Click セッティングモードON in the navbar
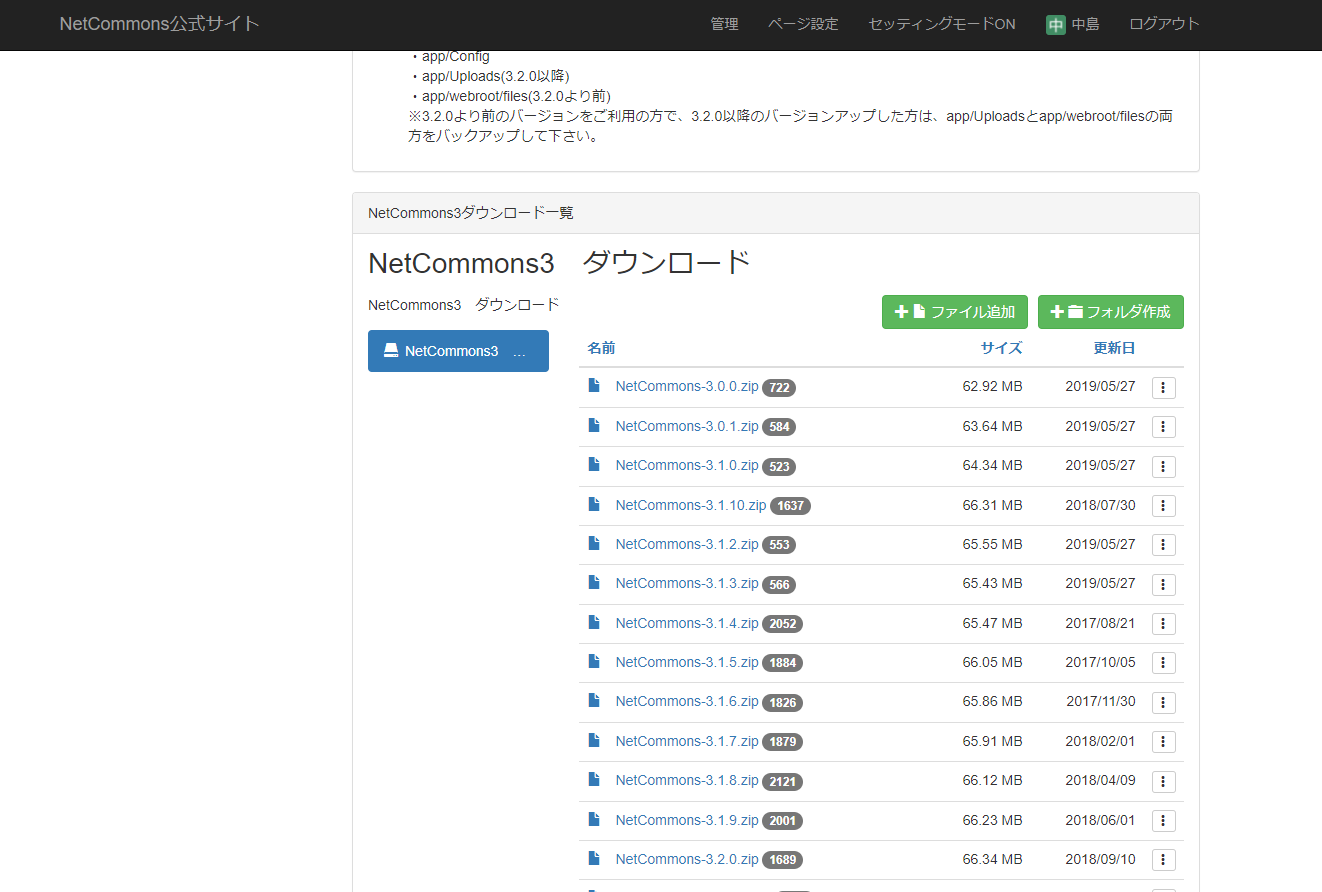1322x892 pixels. tap(942, 24)
